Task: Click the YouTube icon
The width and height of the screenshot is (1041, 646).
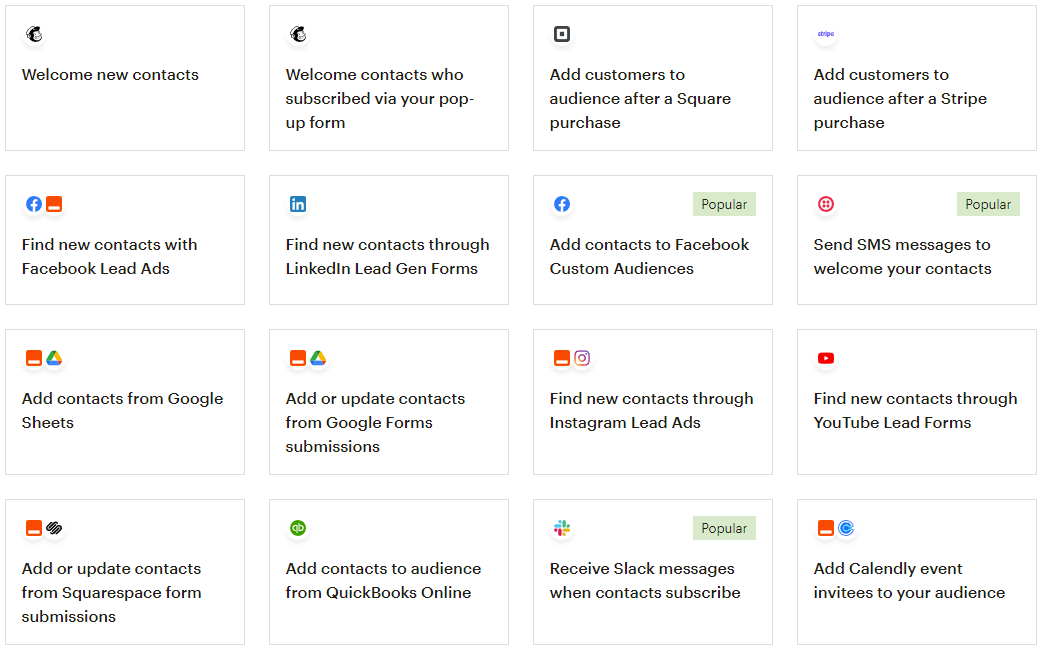Action: tap(826, 359)
